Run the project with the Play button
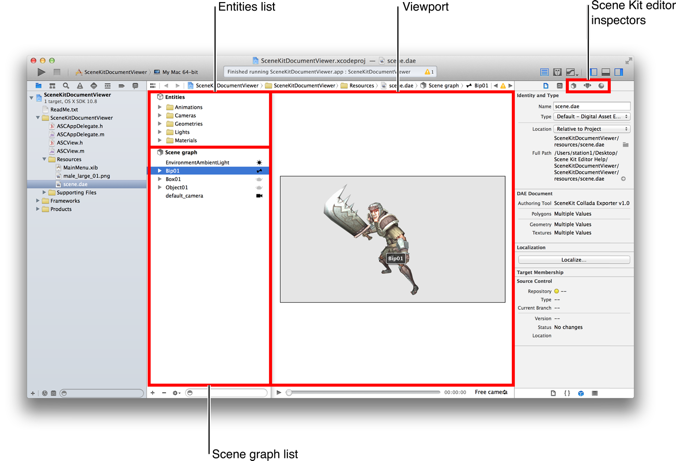This screenshot has height=461, width=676. [x=41, y=72]
